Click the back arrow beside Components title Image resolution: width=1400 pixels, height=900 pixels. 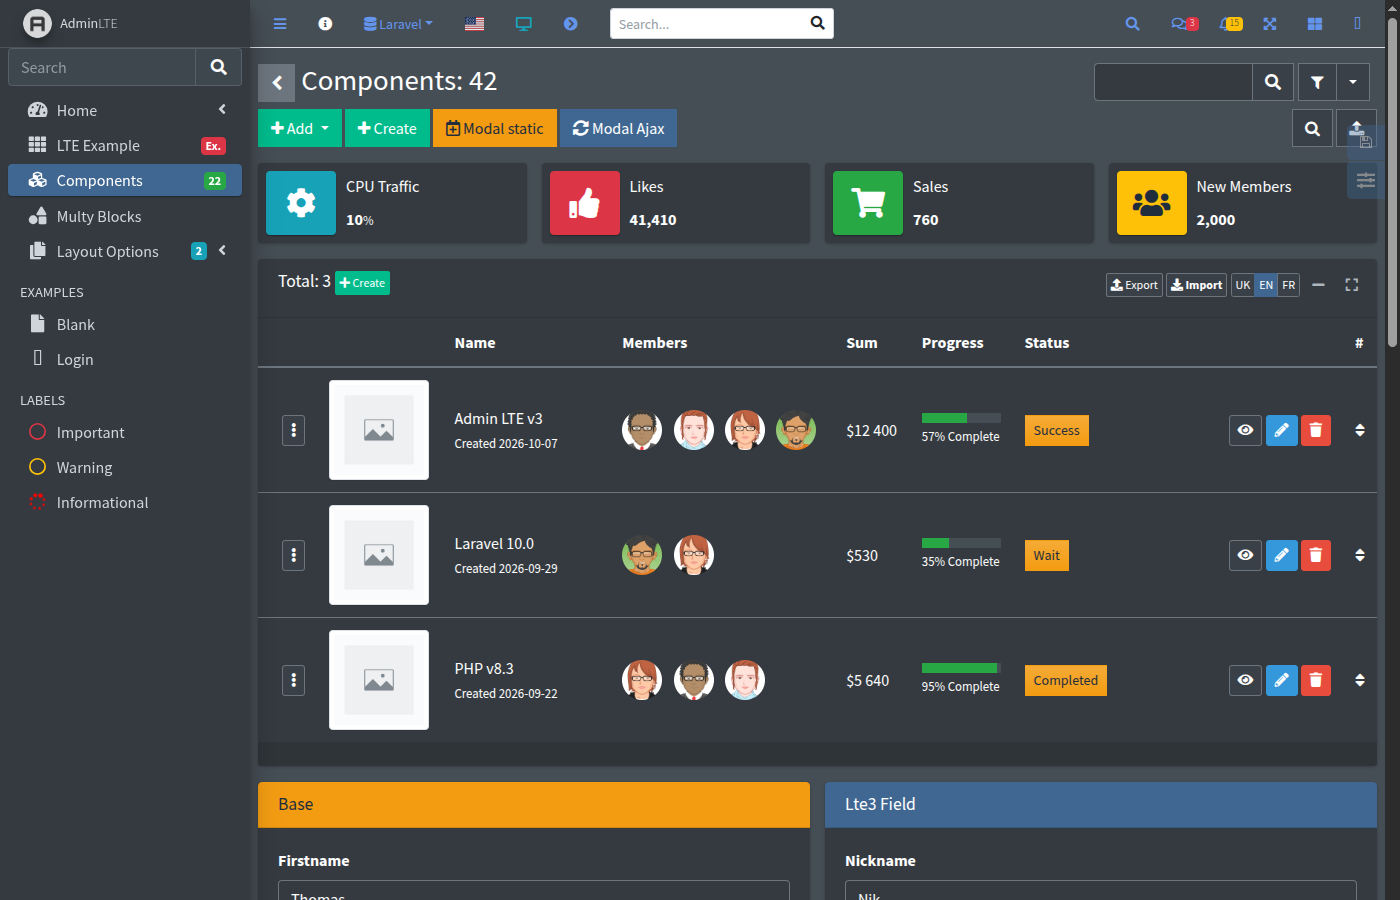pos(276,82)
